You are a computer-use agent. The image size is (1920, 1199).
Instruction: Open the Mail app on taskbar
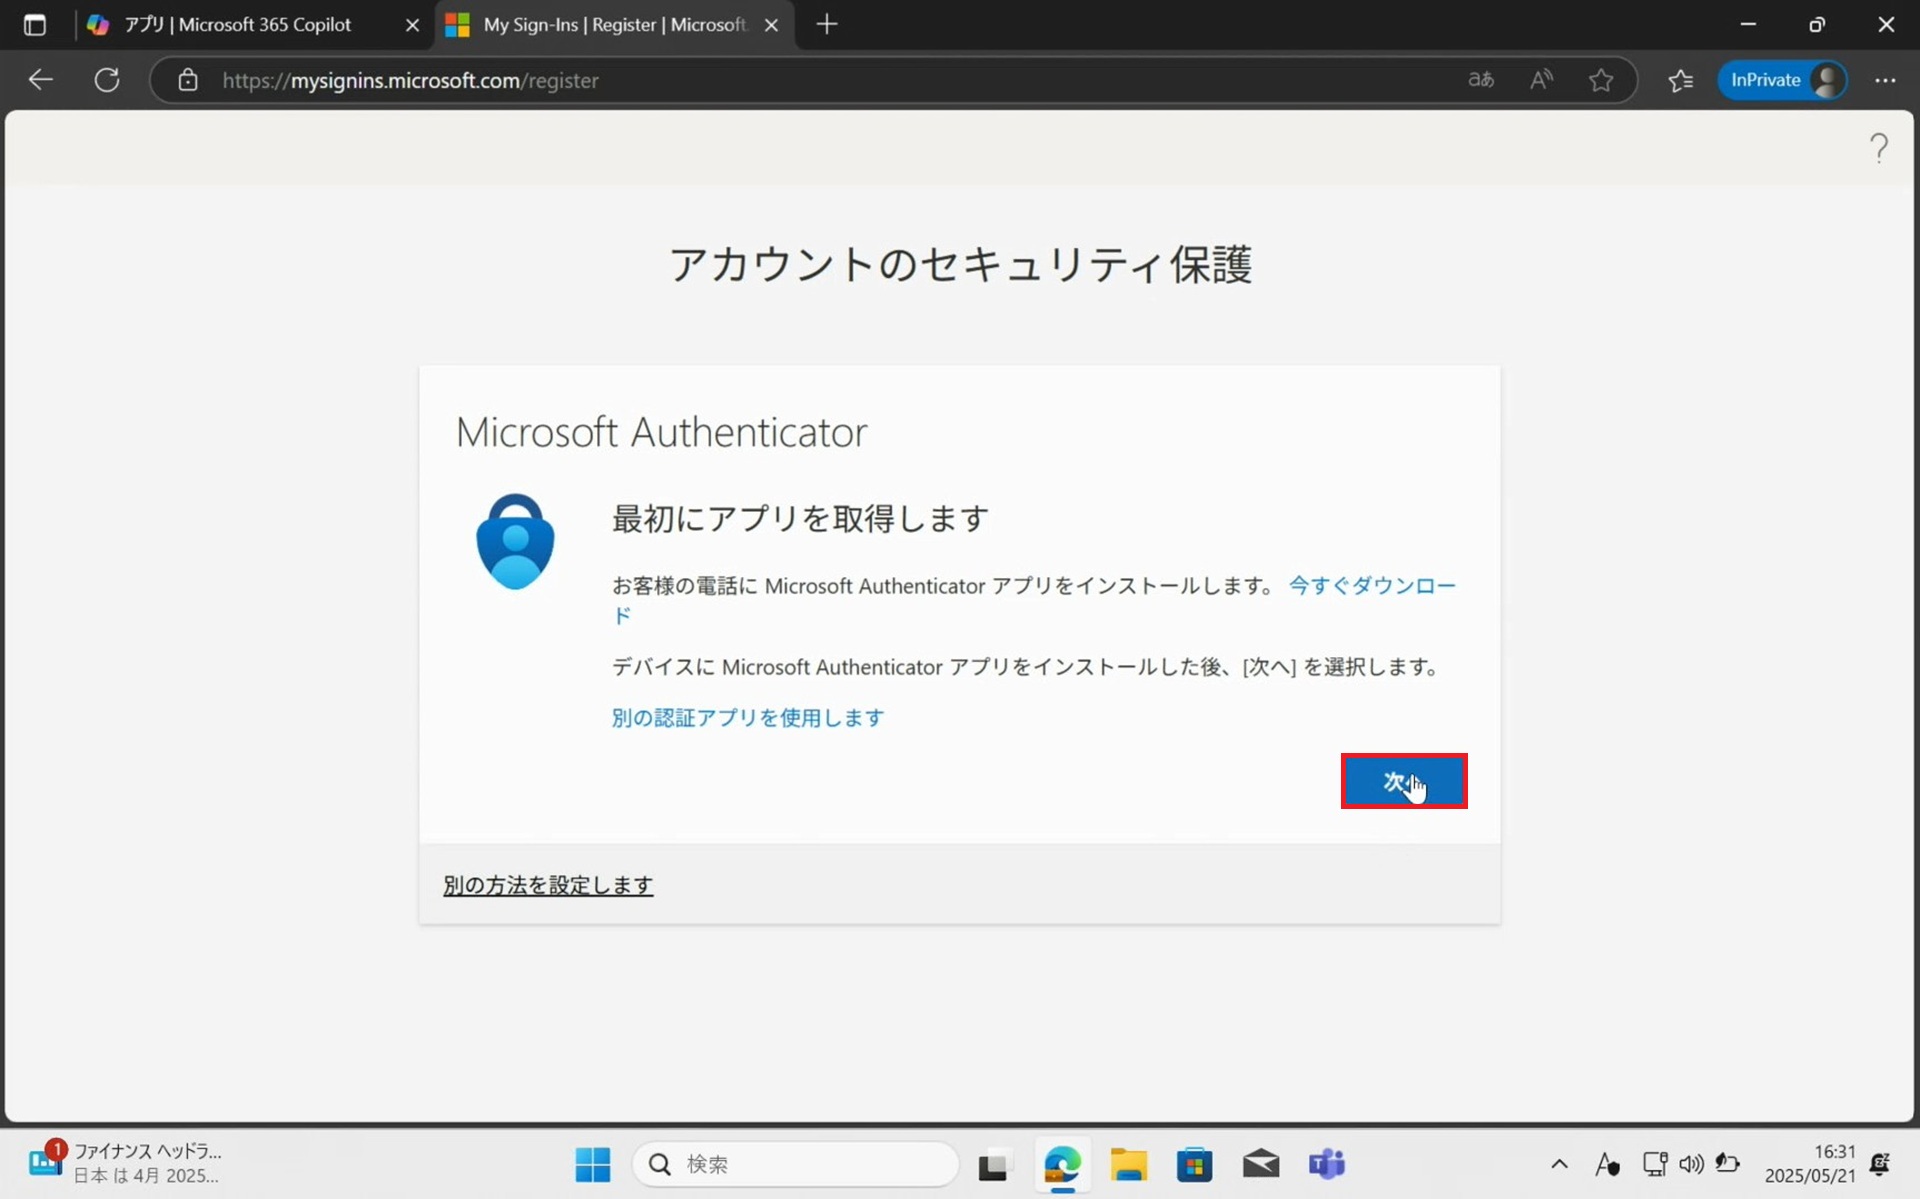1261,1165
